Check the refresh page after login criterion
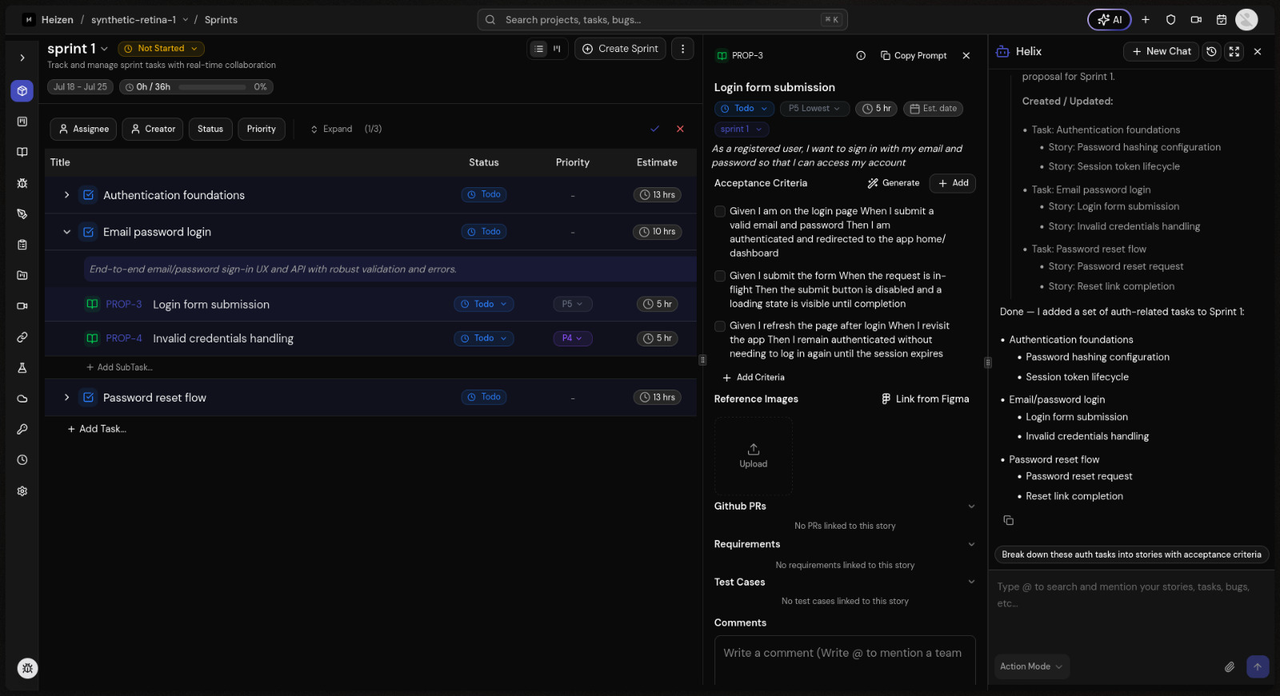Image resolution: width=1280 pixels, height=696 pixels. pos(720,326)
